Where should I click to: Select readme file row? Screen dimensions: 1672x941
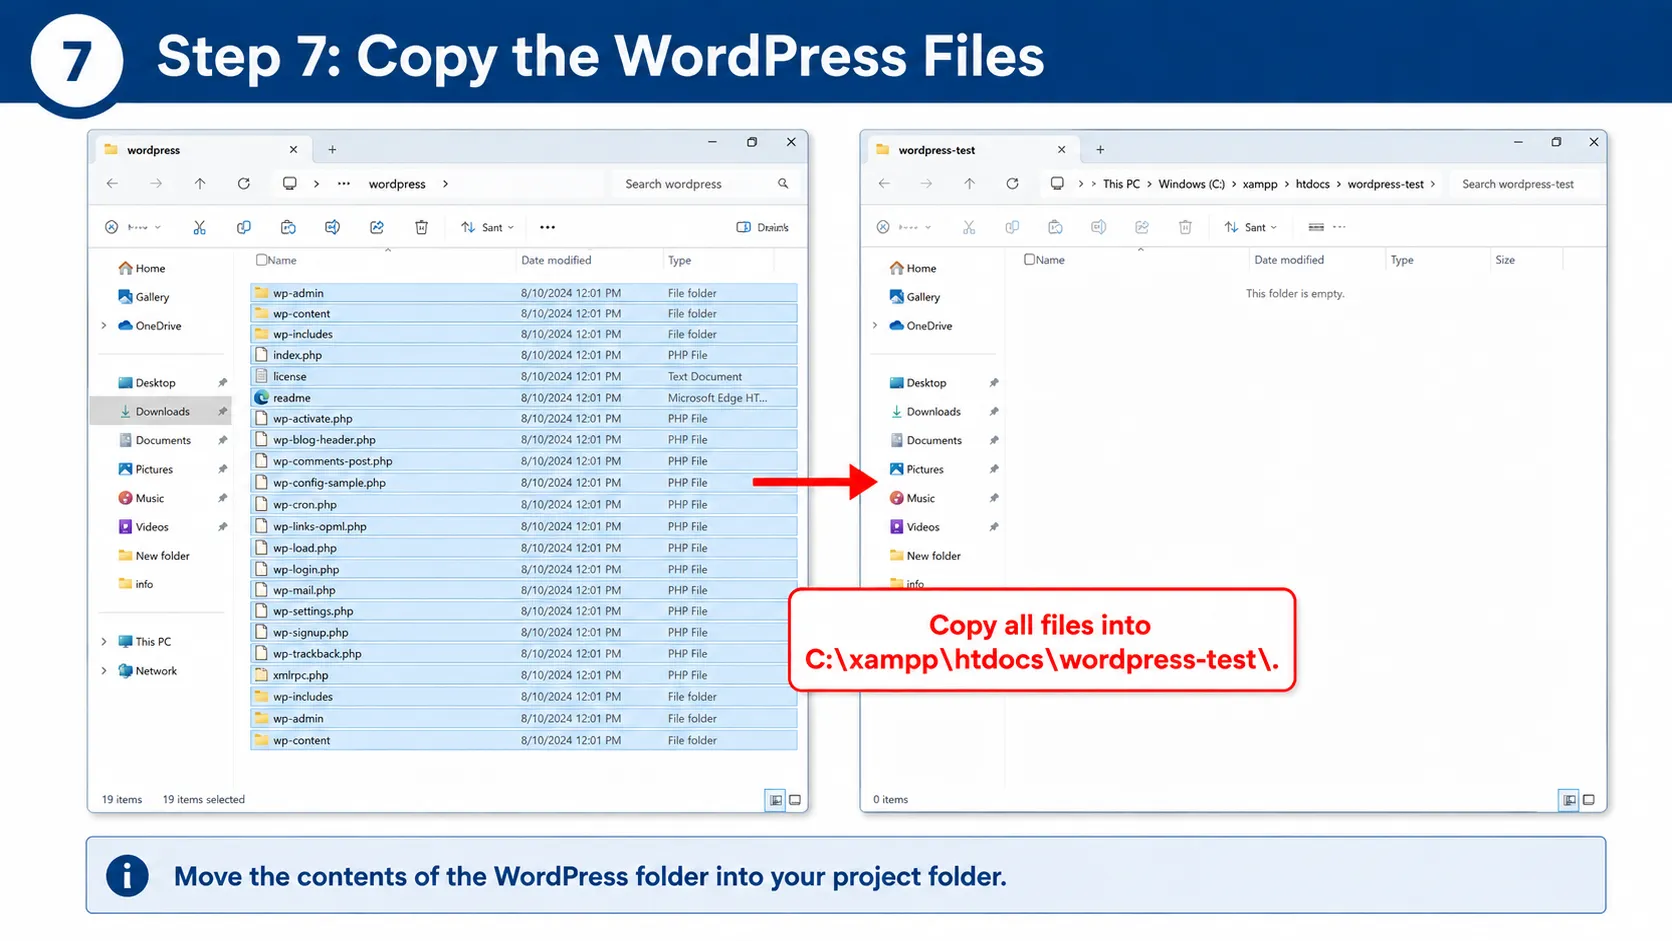point(524,398)
